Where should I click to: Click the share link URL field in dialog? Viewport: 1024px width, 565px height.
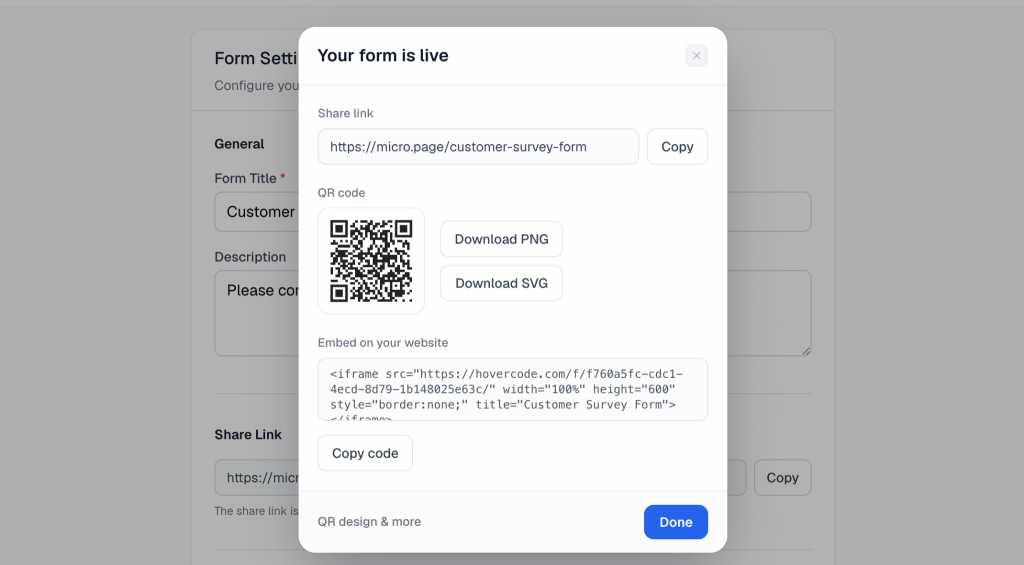click(478, 146)
